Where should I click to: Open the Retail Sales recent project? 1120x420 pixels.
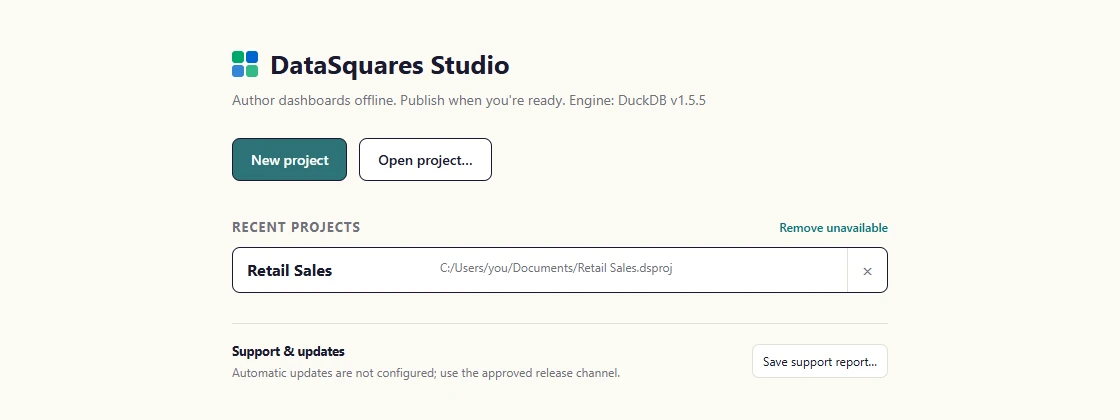[x=539, y=270]
